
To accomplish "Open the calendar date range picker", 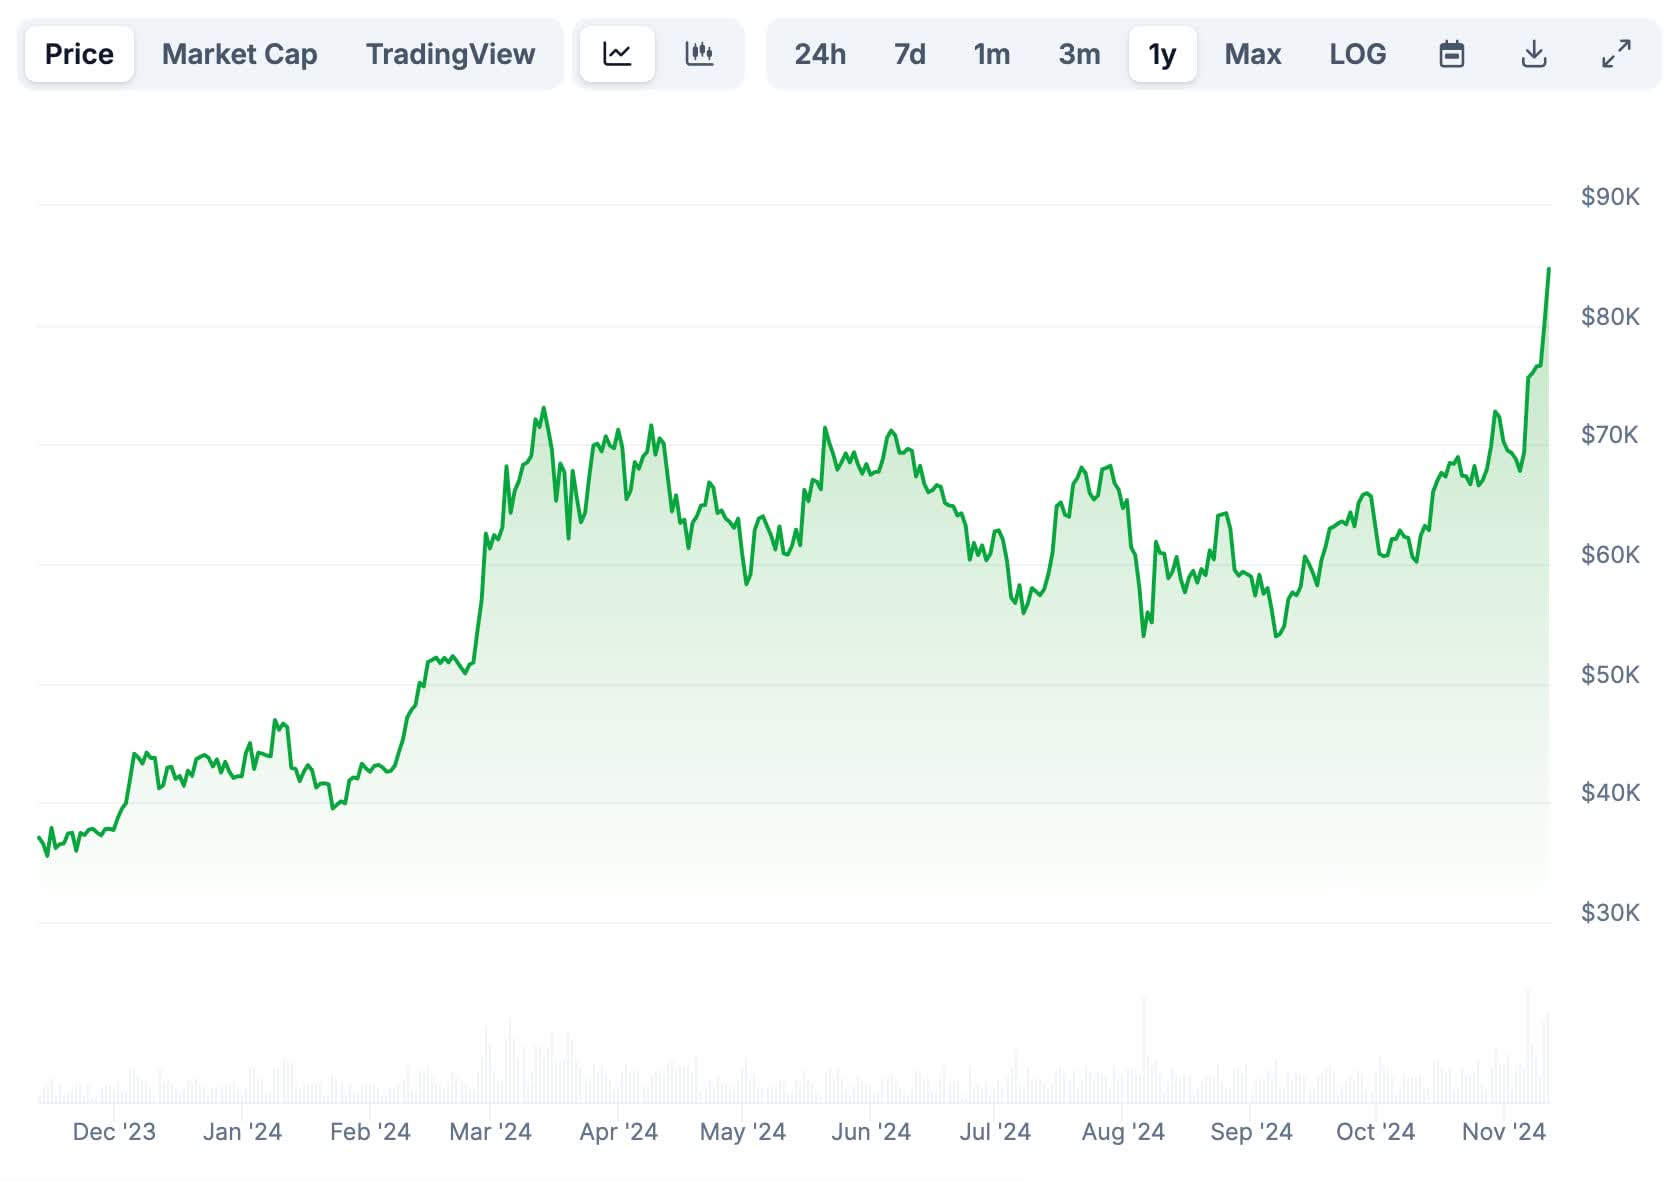I will click(x=1451, y=54).
